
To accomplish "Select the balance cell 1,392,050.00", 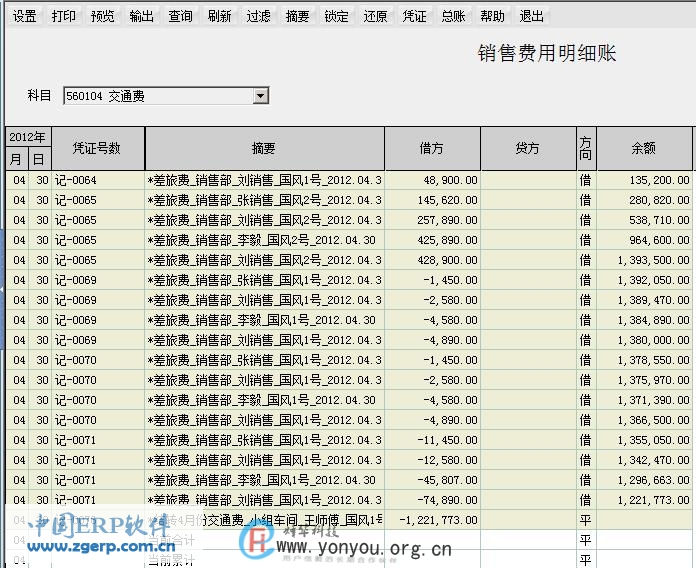I will coord(644,280).
